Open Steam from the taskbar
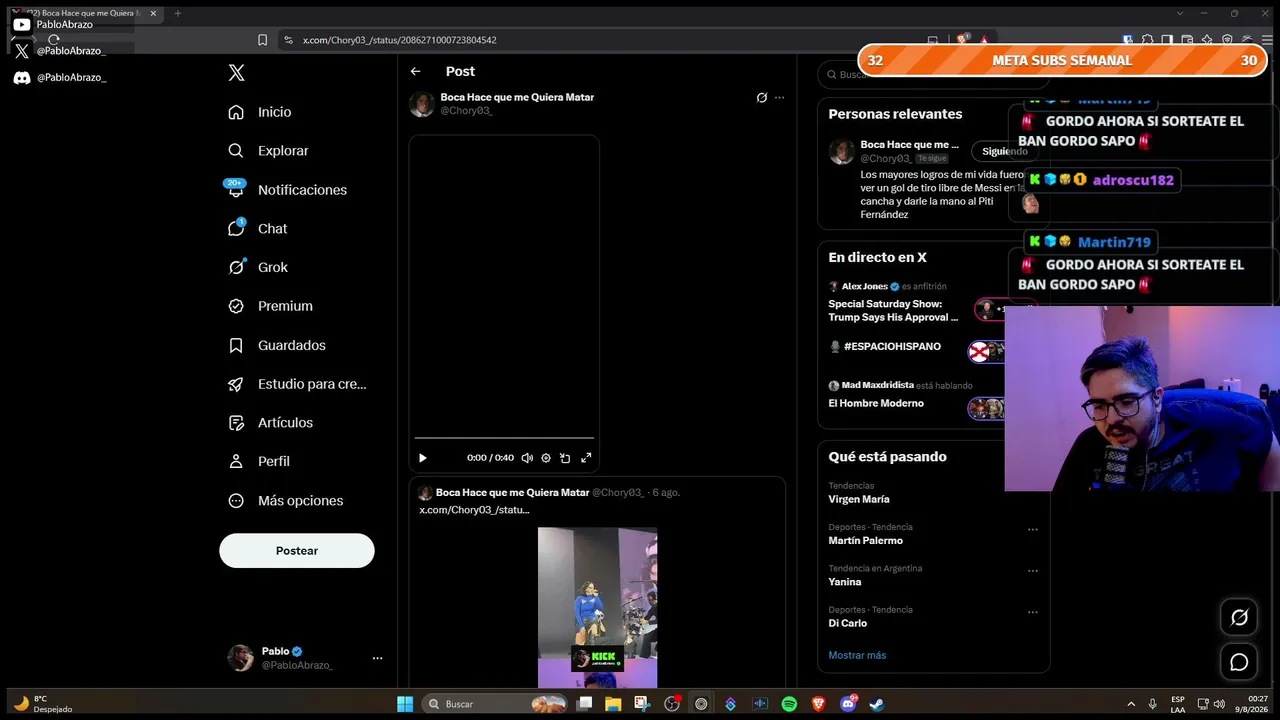 pos(876,704)
